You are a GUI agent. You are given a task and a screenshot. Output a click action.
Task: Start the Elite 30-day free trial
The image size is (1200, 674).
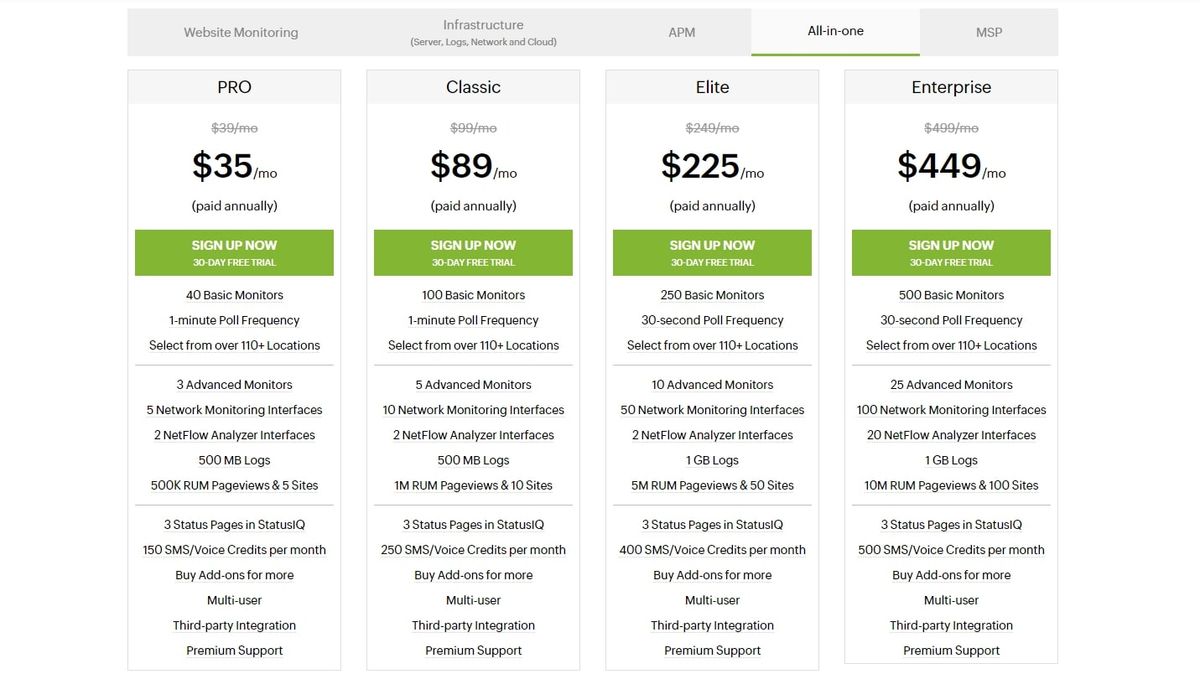(711, 252)
